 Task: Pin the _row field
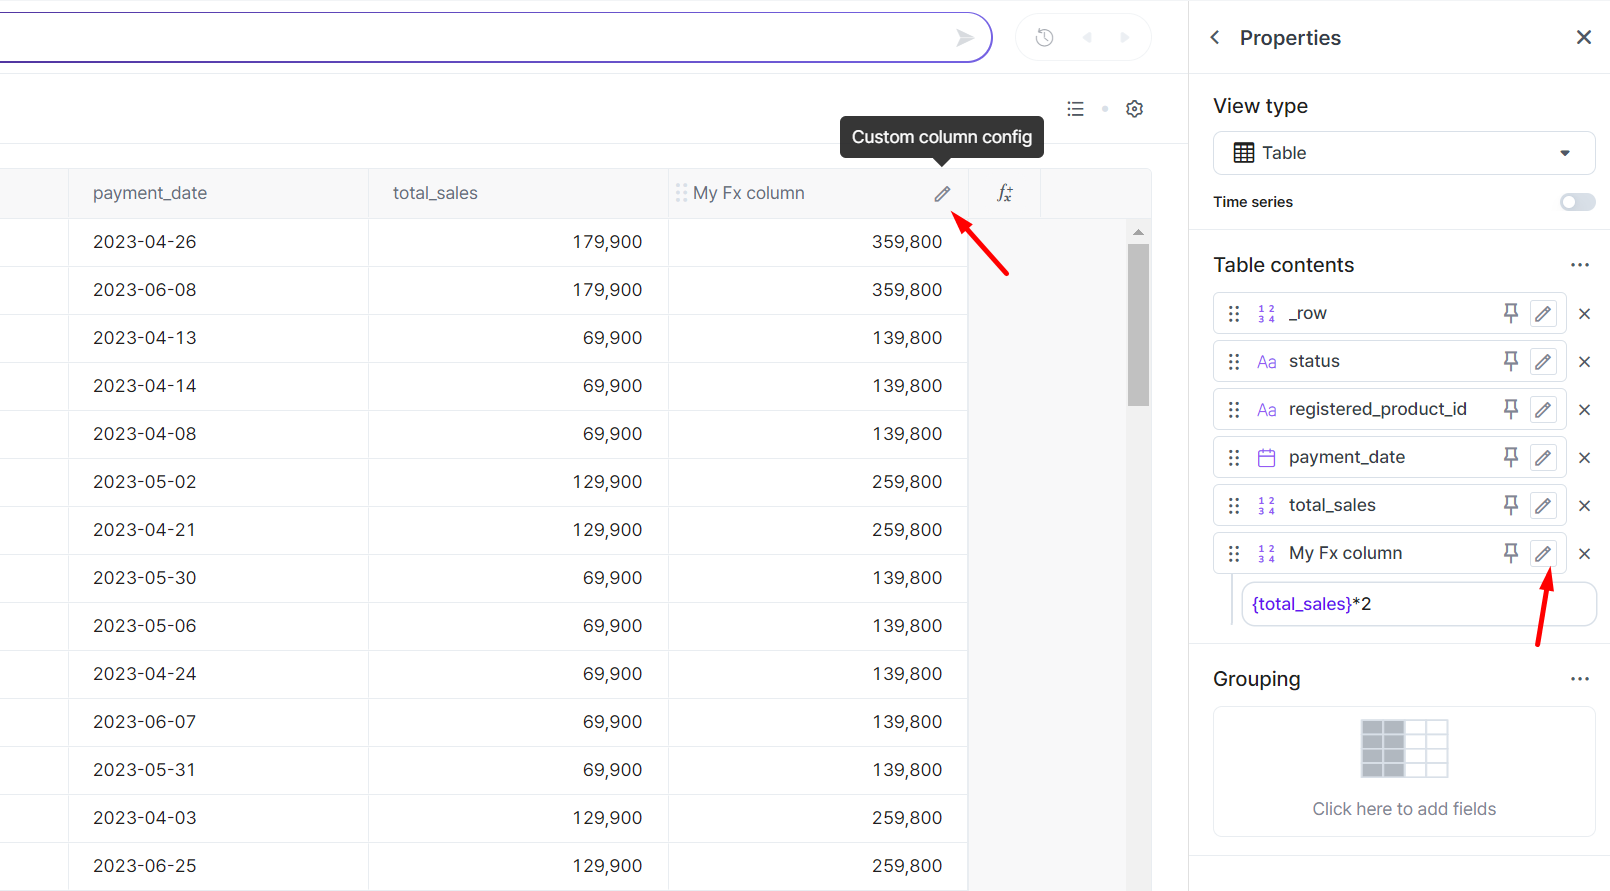tap(1510, 313)
